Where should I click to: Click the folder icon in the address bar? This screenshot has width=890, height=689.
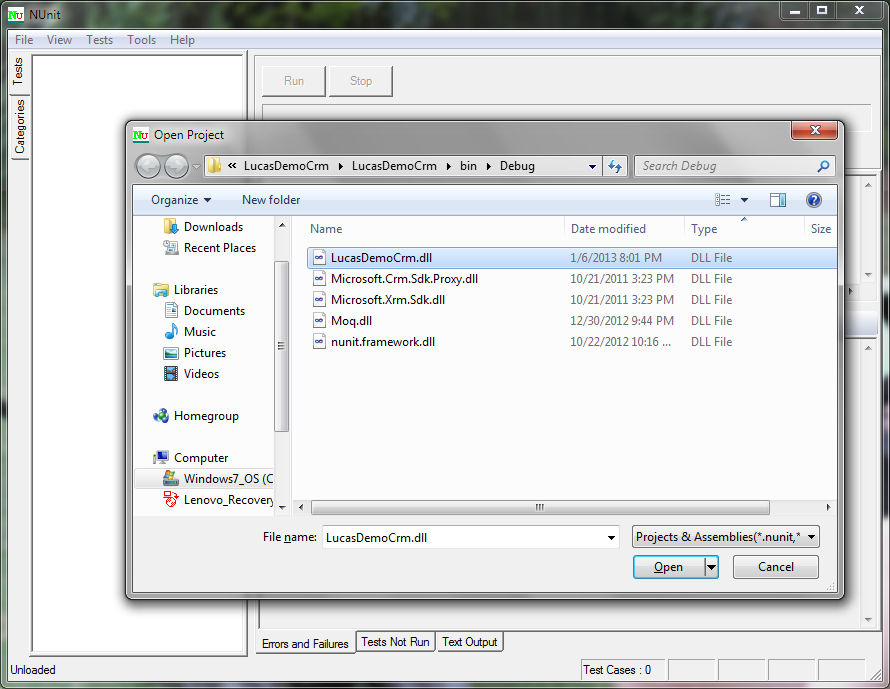point(214,166)
